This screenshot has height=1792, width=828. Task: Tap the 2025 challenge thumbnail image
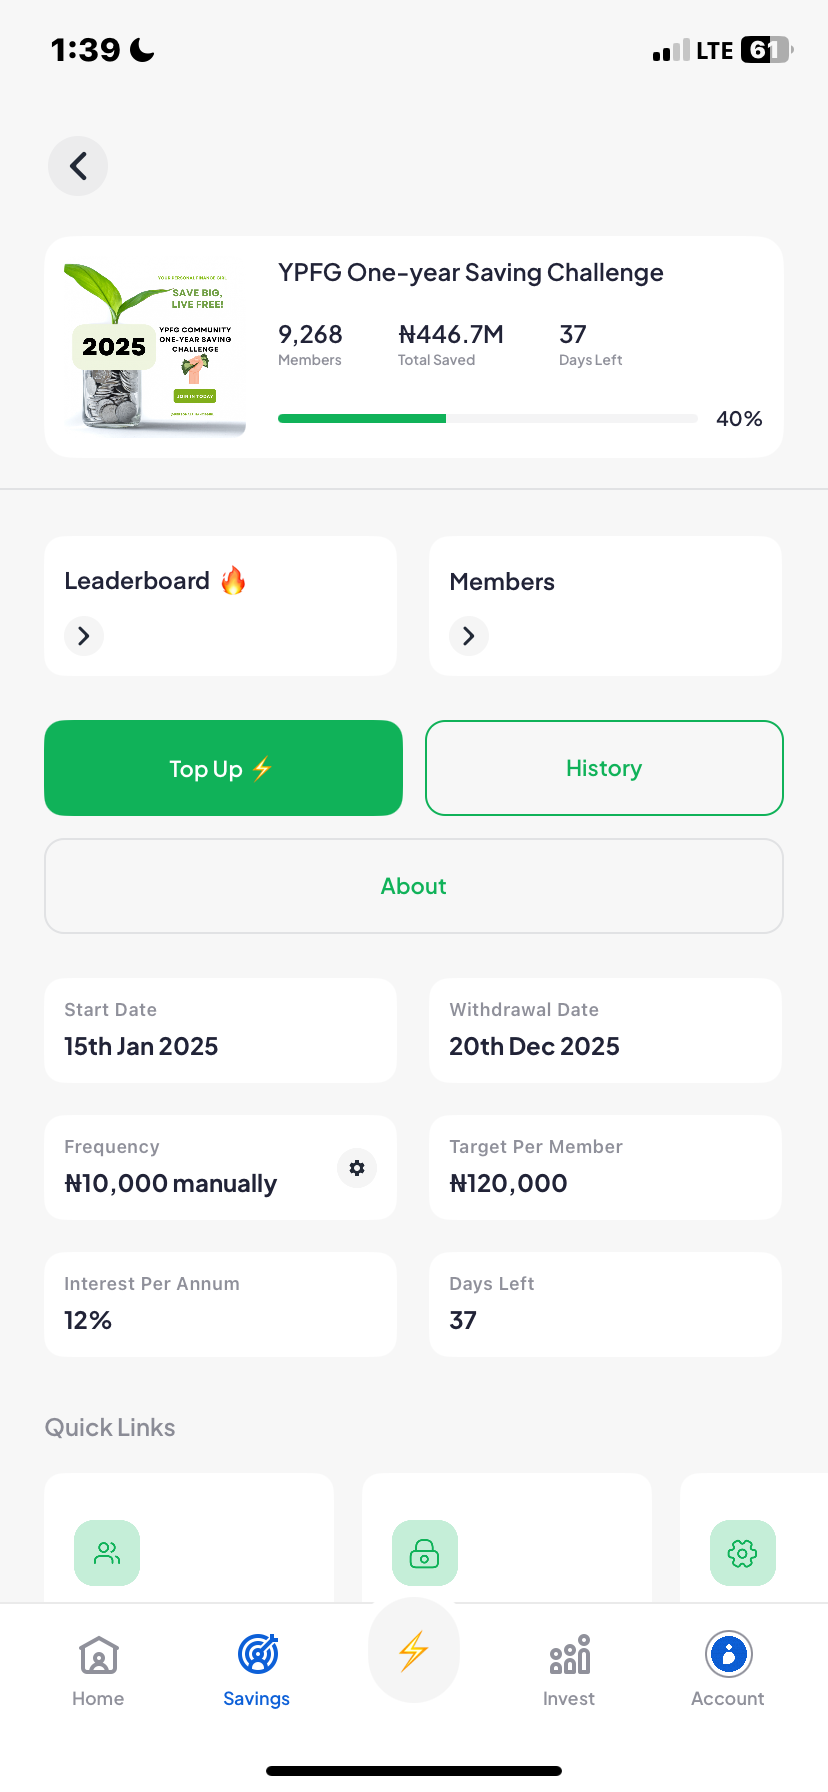(153, 347)
